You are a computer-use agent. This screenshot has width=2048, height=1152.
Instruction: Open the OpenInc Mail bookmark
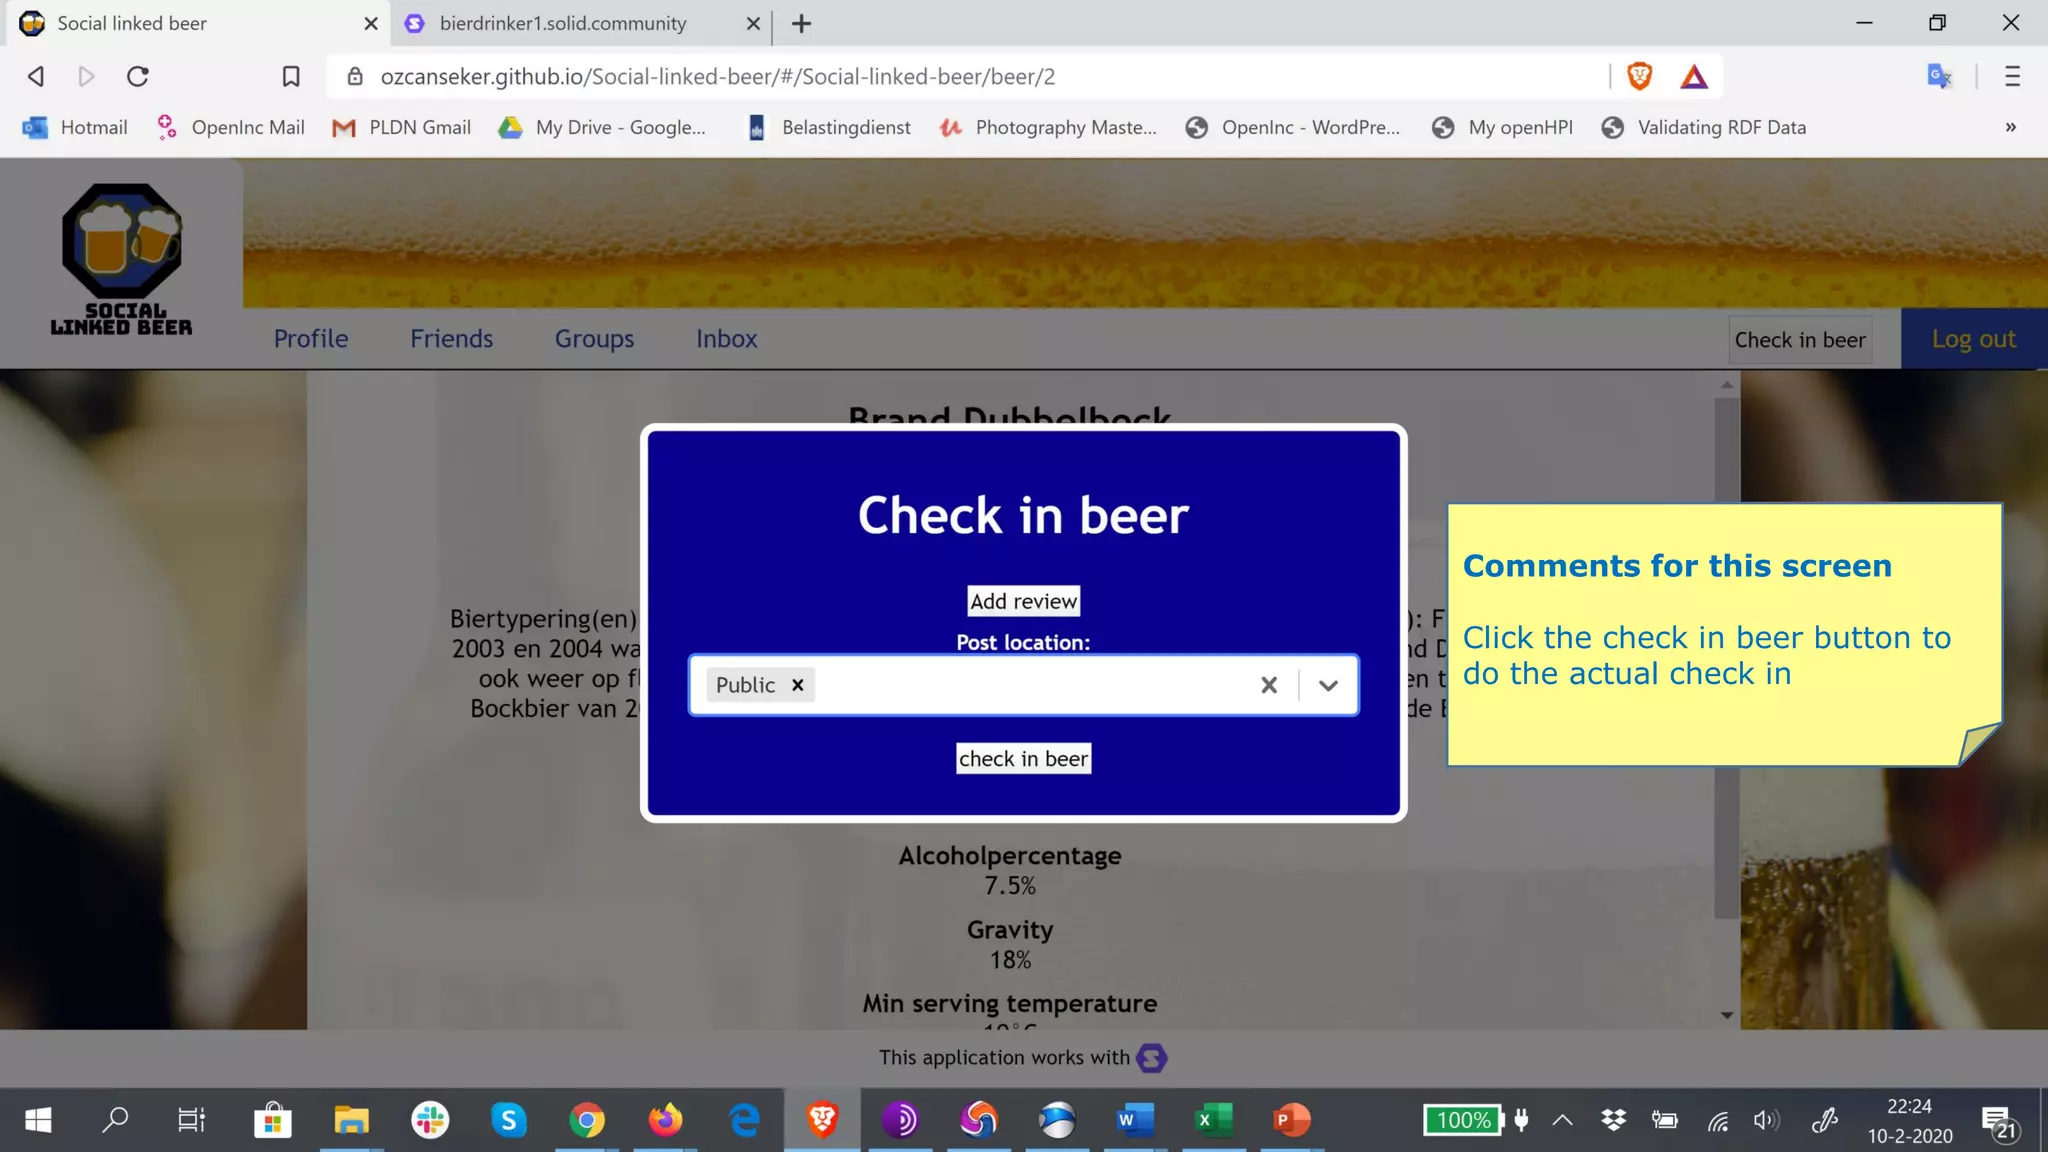[x=231, y=127]
